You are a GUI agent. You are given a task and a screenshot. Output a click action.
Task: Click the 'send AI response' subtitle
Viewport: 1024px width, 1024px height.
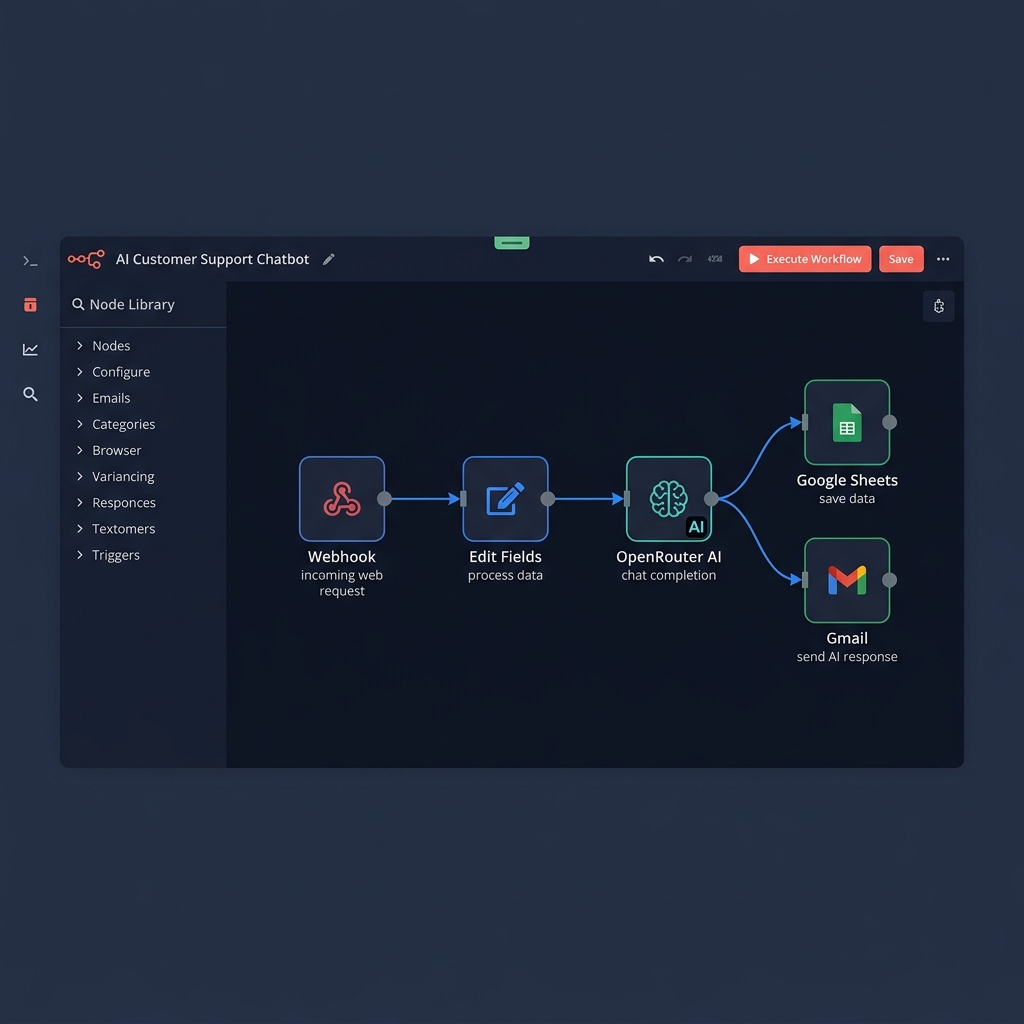tap(847, 657)
